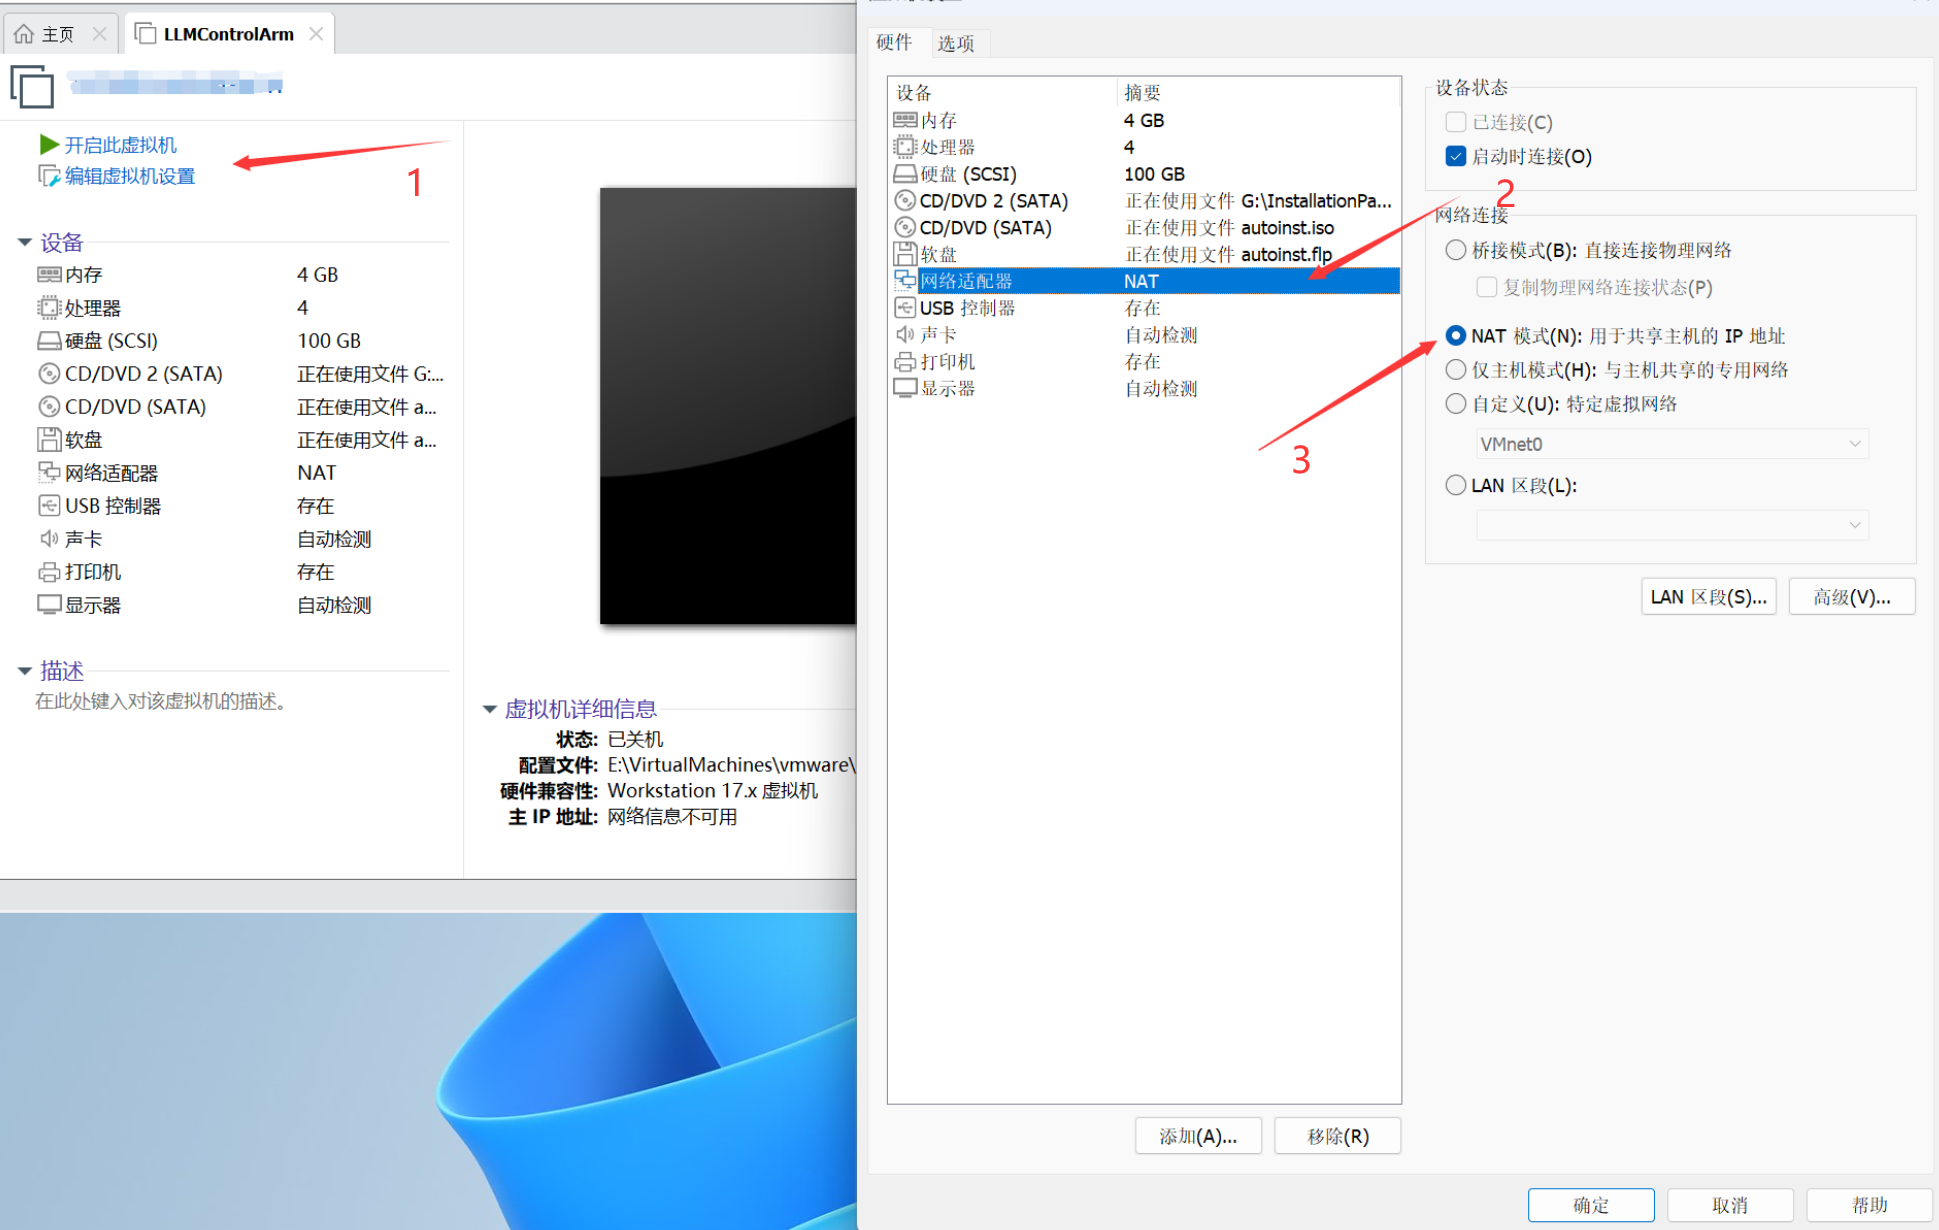Select the USB controller icon in list
This screenshot has height=1230, width=1939.
pos(905,308)
